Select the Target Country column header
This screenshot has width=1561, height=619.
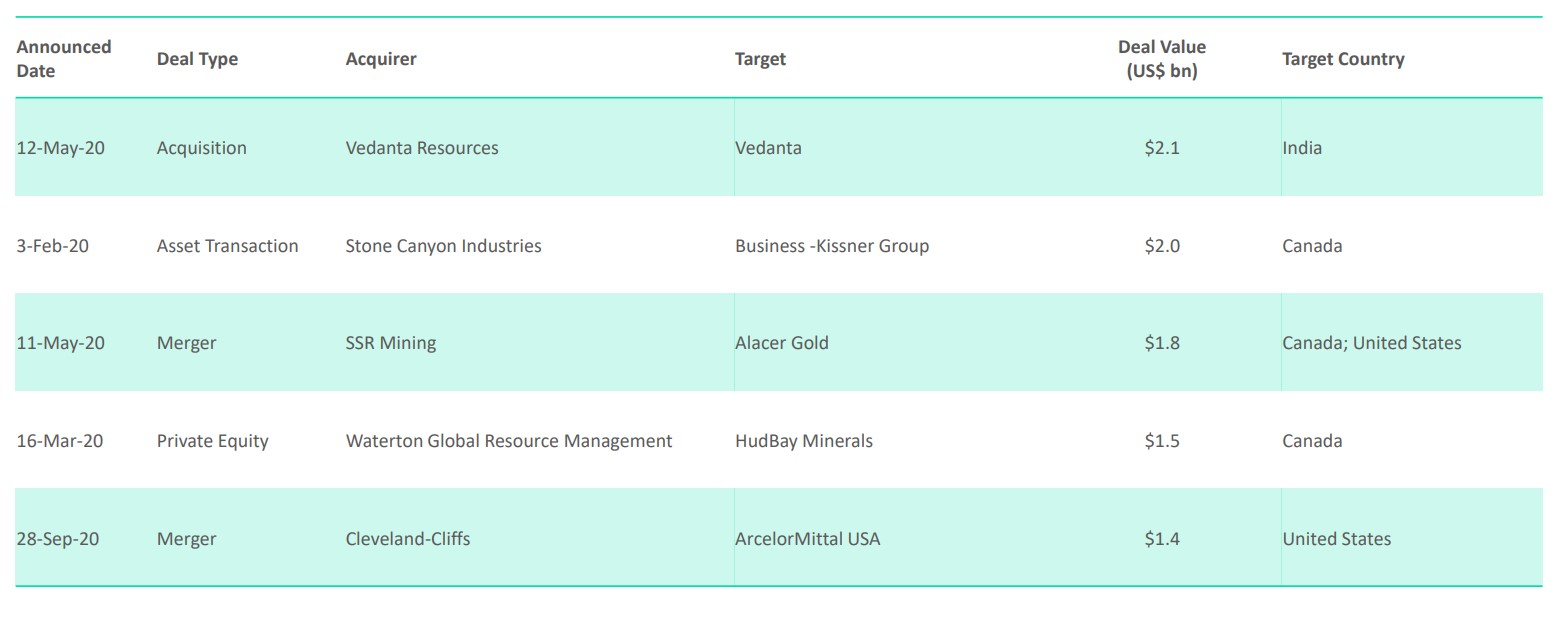(x=1343, y=59)
